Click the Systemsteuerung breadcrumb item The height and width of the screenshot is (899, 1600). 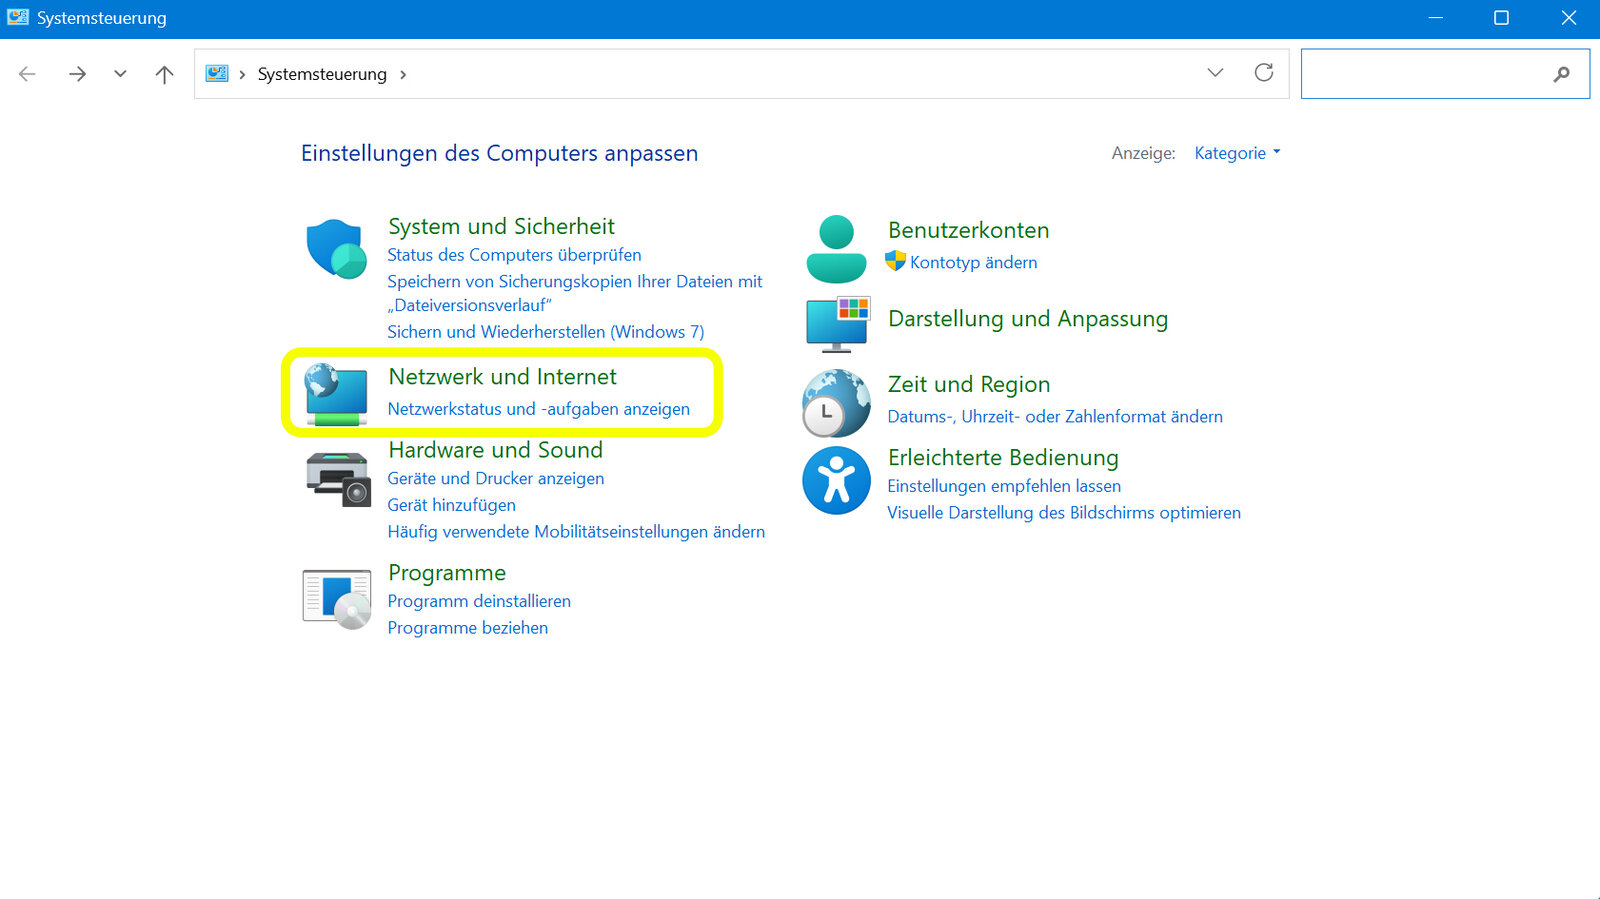pos(322,74)
